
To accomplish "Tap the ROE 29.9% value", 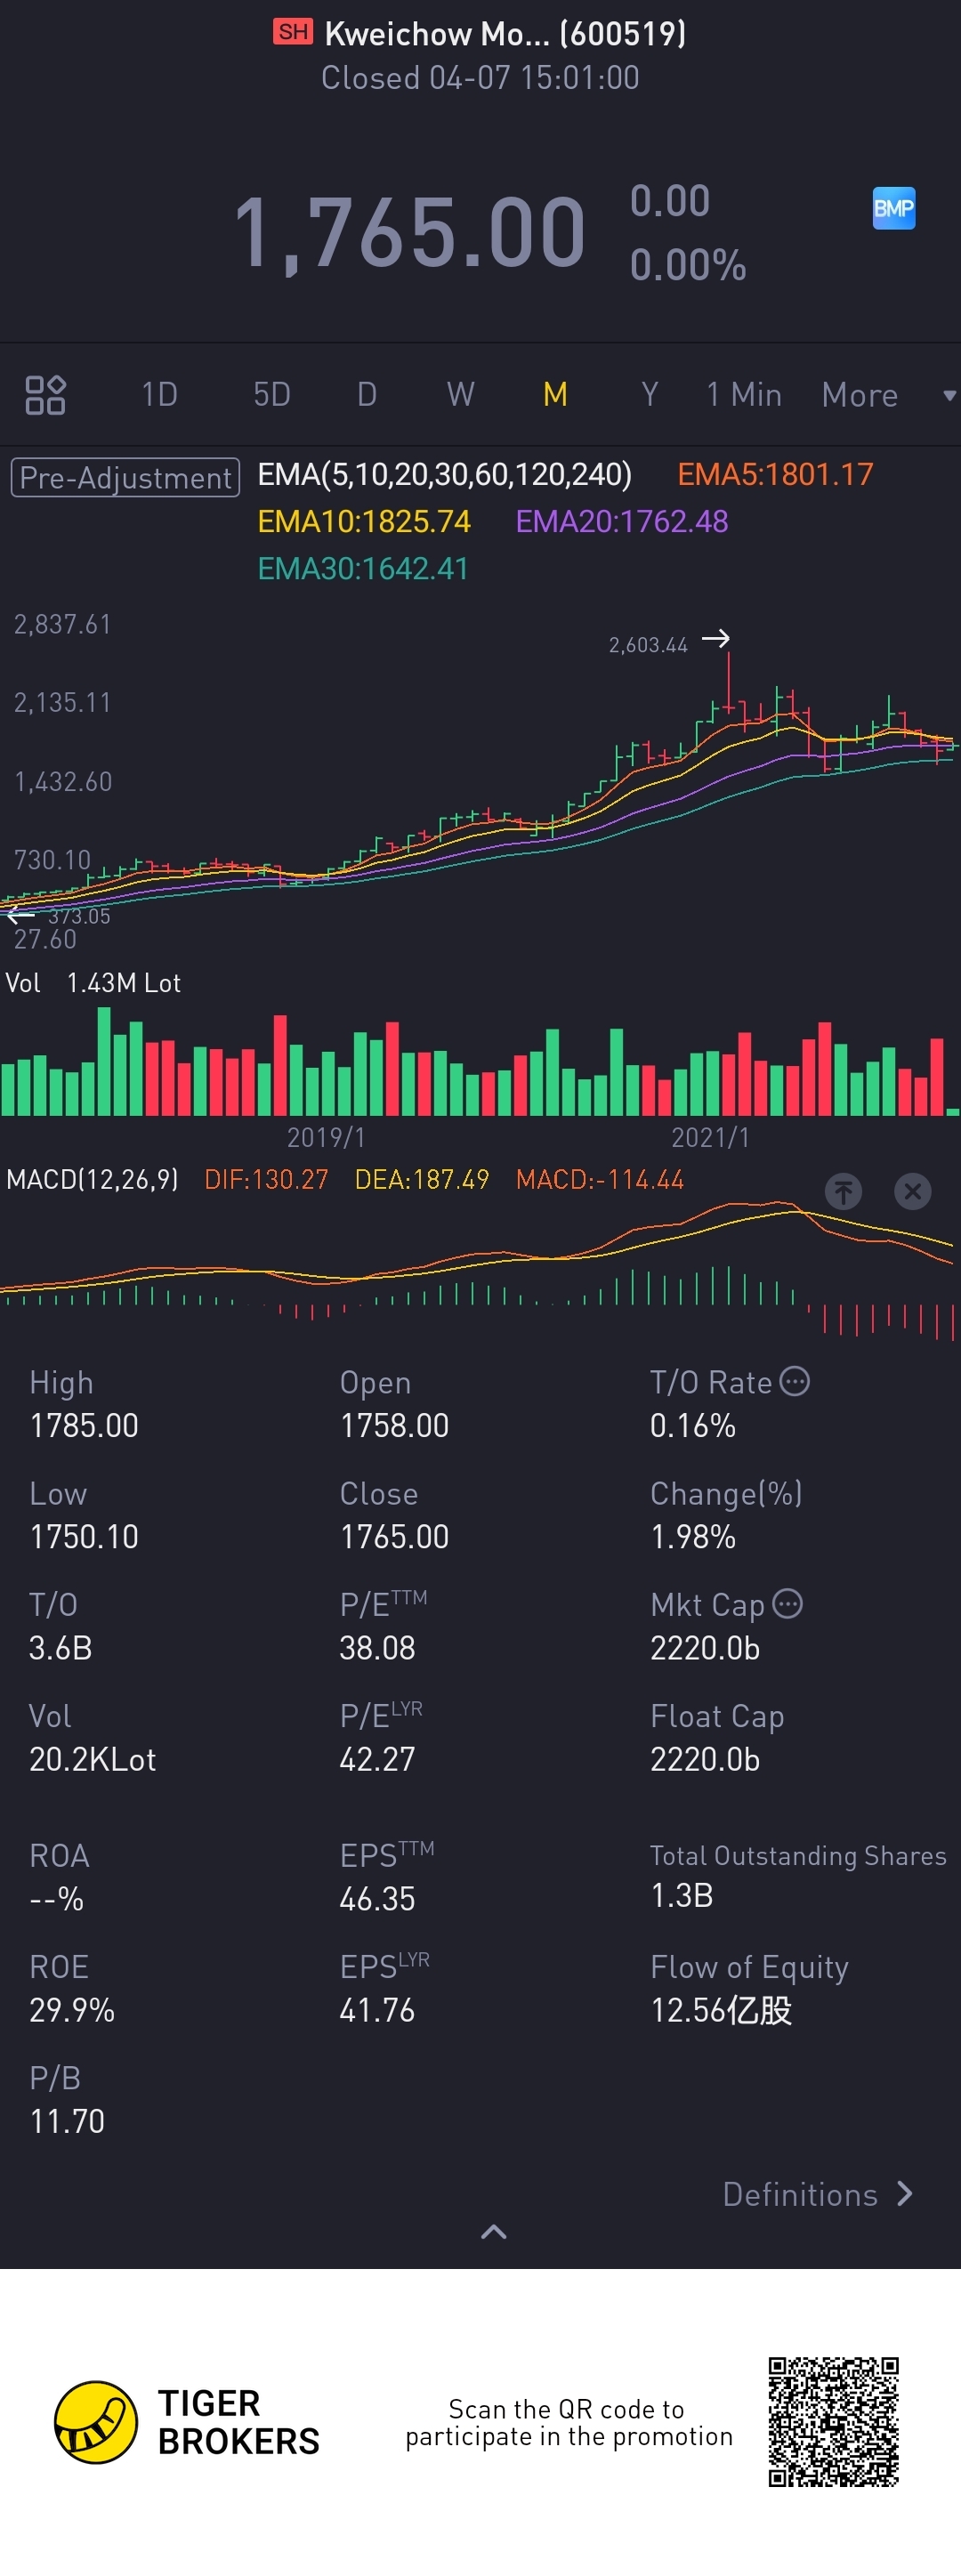I will point(72,2009).
